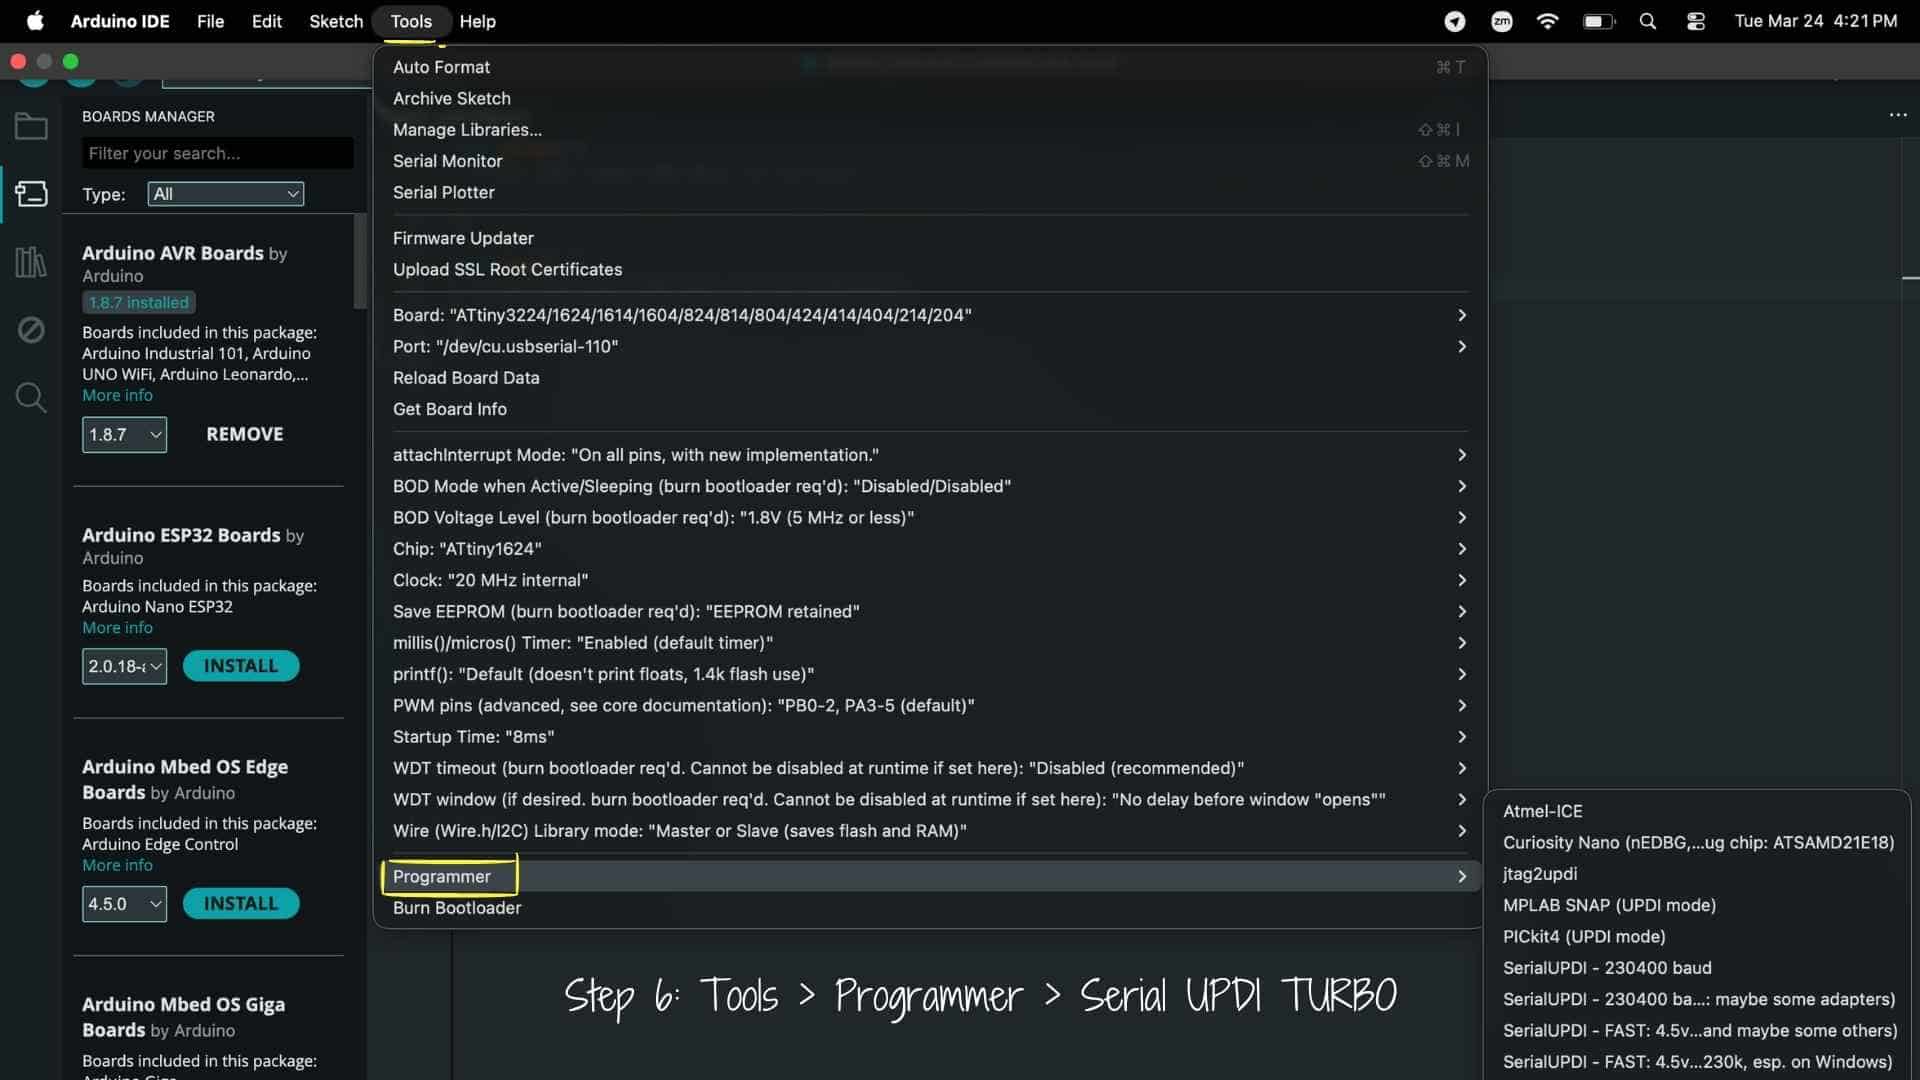Open macOS Spotlight search icon
This screenshot has width=1920, height=1080.
pos(1648,21)
